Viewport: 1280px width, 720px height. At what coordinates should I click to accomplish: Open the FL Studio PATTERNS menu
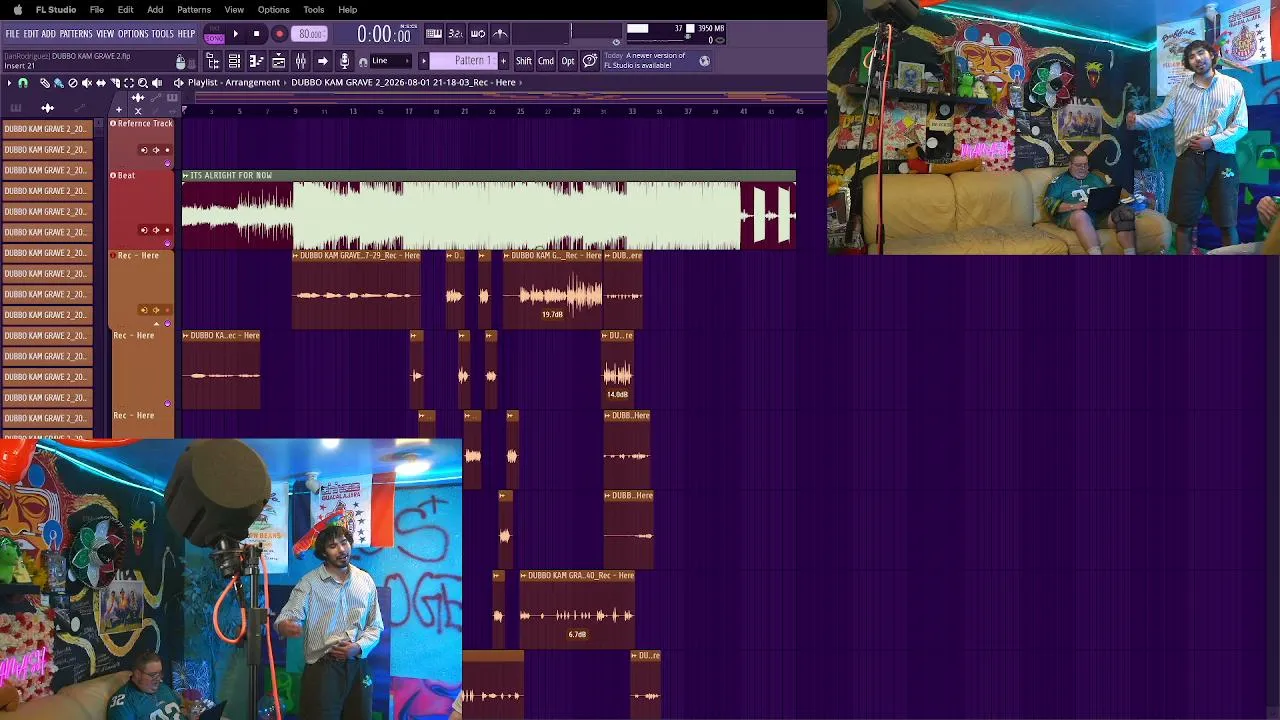pyautogui.click(x=76, y=34)
